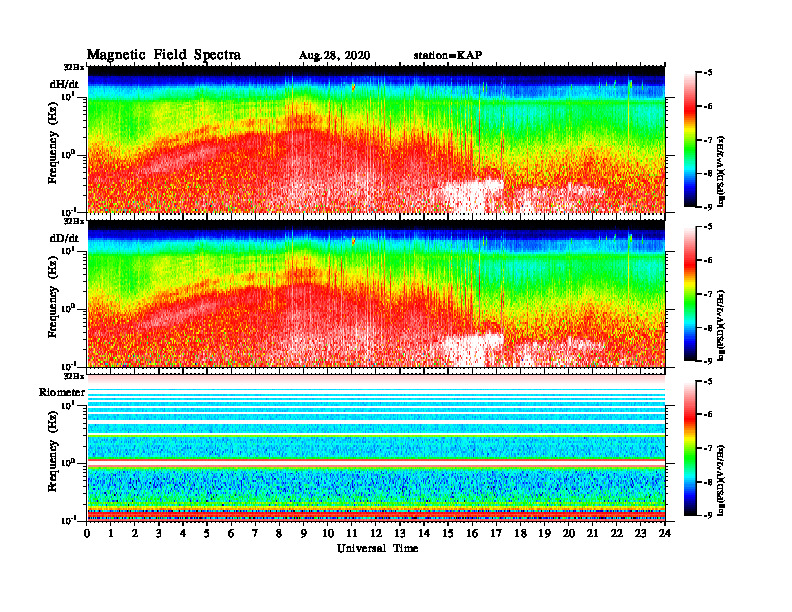
Task: Click the "-5" value on dH/dt colorbar
Action: point(708,73)
